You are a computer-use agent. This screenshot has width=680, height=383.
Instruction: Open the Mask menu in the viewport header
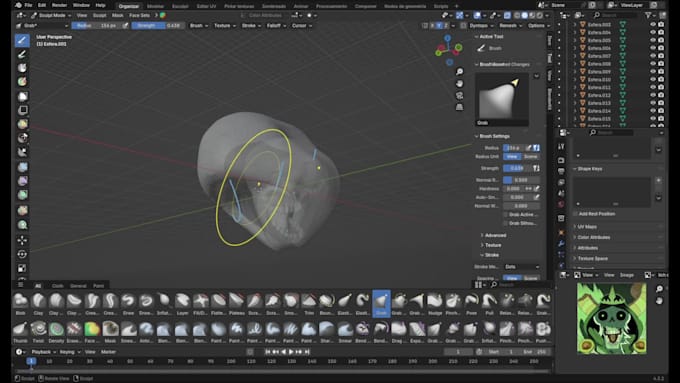click(x=118, y=15)
